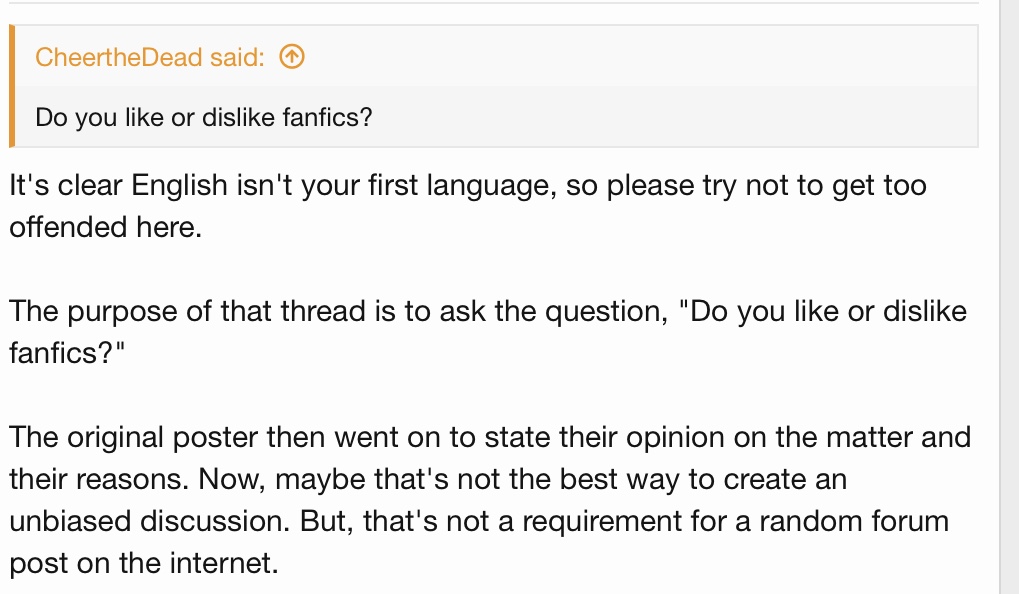Click the sentence starting "It's clear English"
Viewport: 1019px width, 594px height.
(300, 186)
